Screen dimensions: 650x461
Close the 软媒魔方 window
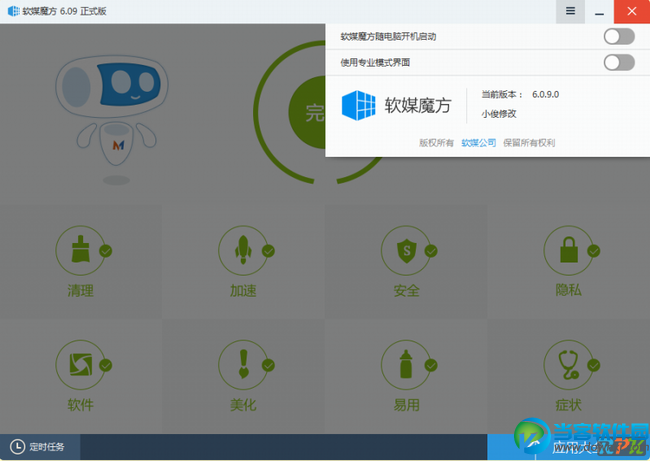coord(632,11)
